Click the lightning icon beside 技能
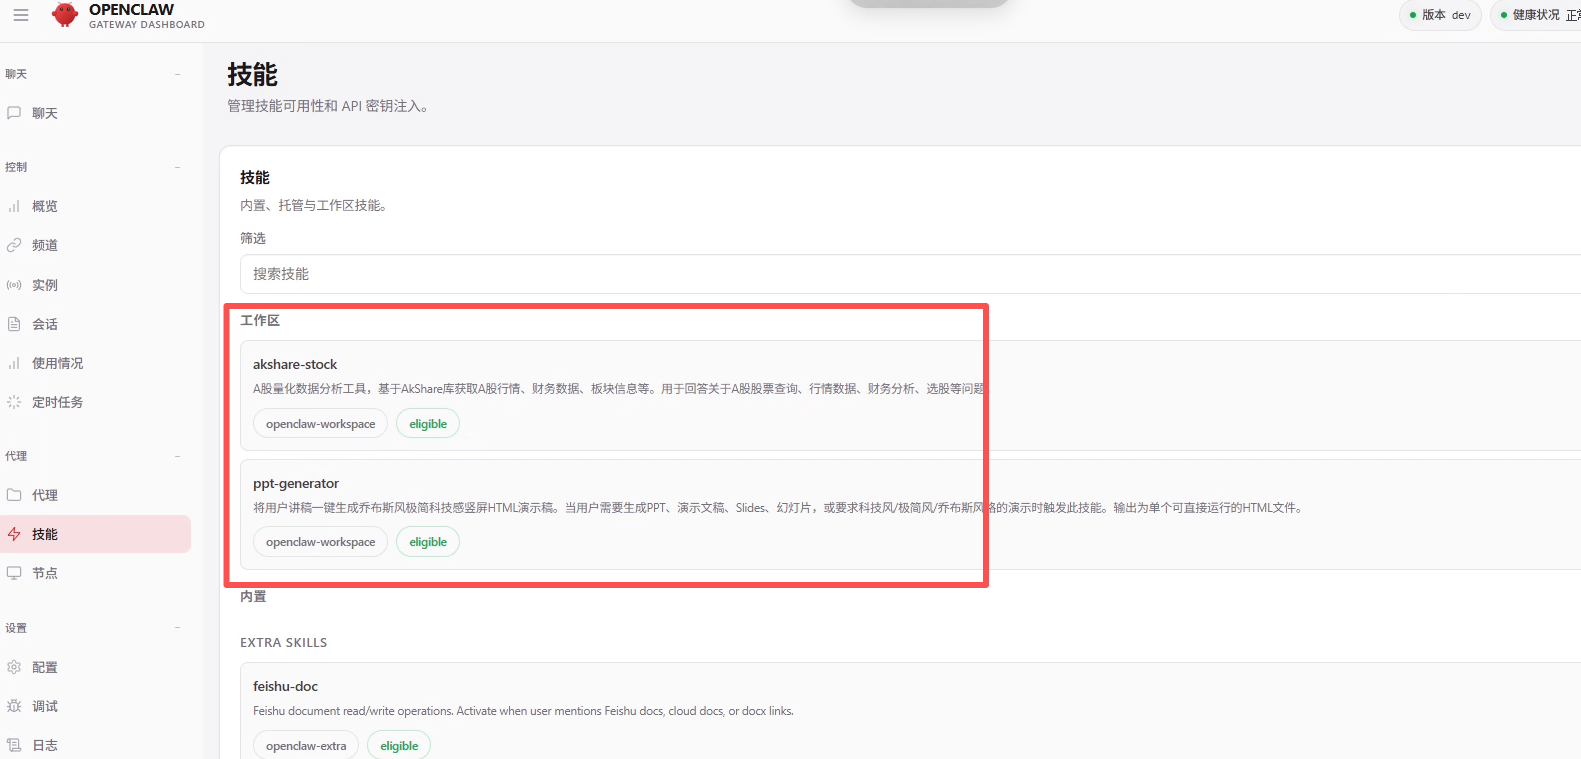 pyautogui.click(x=14, y=534)
